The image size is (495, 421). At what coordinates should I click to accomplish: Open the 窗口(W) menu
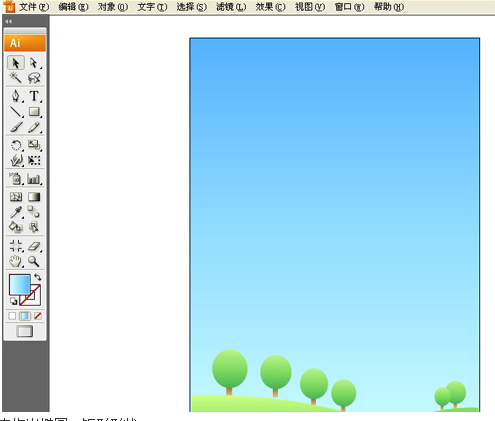pyautogui.click(x=349, y=7)
